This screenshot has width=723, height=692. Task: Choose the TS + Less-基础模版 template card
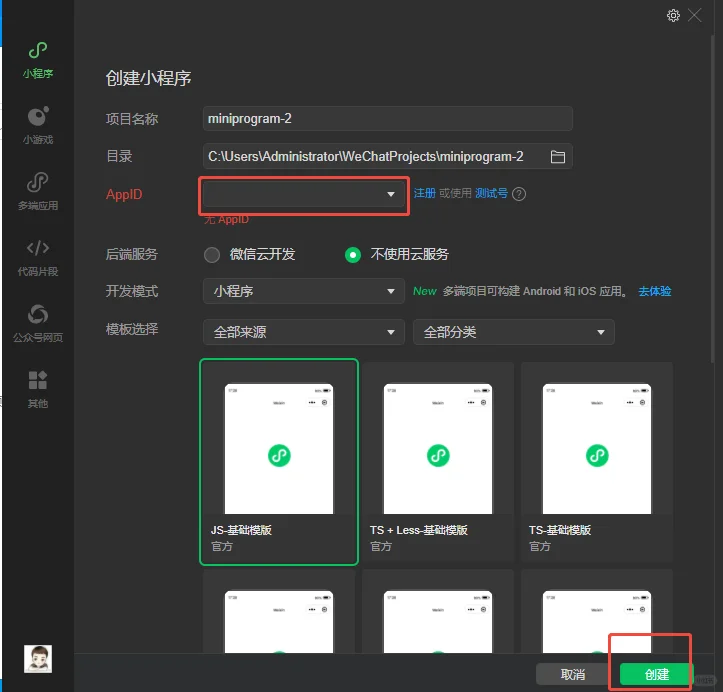(438, 462)
